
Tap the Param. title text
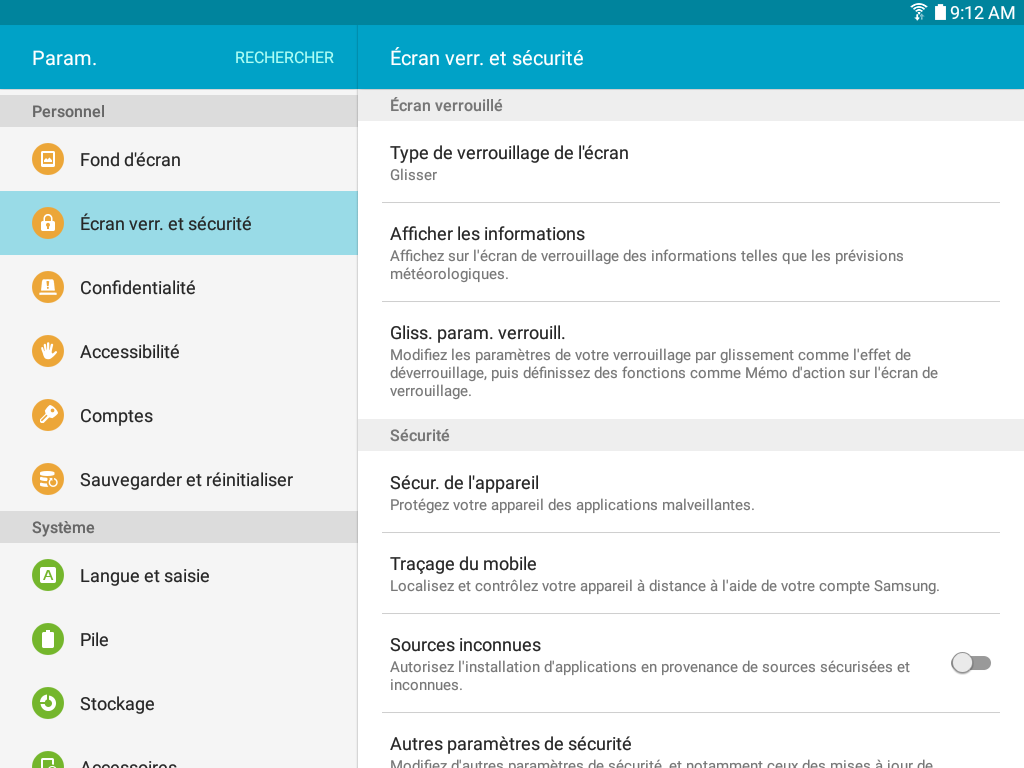tap(64, 57)
